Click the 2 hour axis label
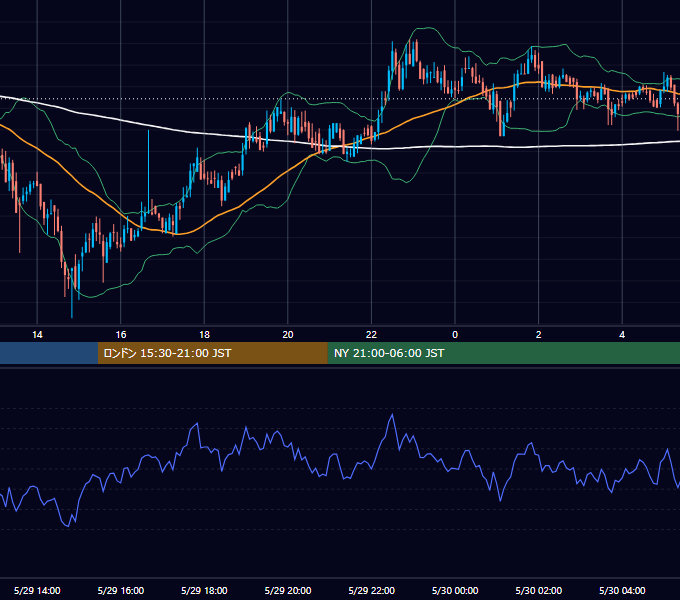680x600 pixels. [x=539, y=335]
